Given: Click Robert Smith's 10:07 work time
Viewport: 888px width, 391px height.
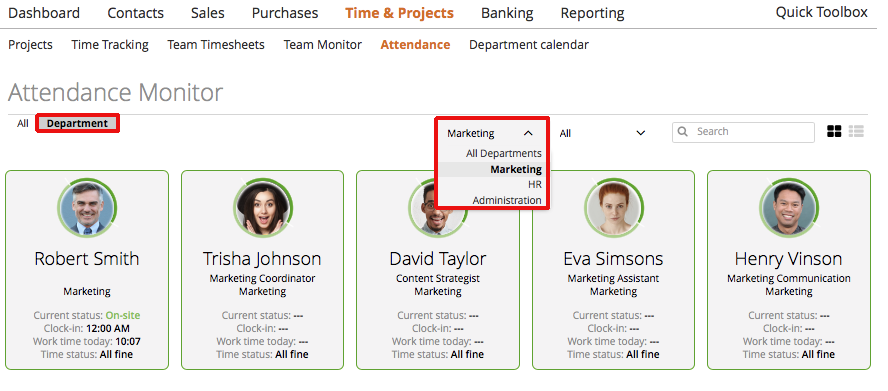Looking at the screenshot, I should (128, 342).
